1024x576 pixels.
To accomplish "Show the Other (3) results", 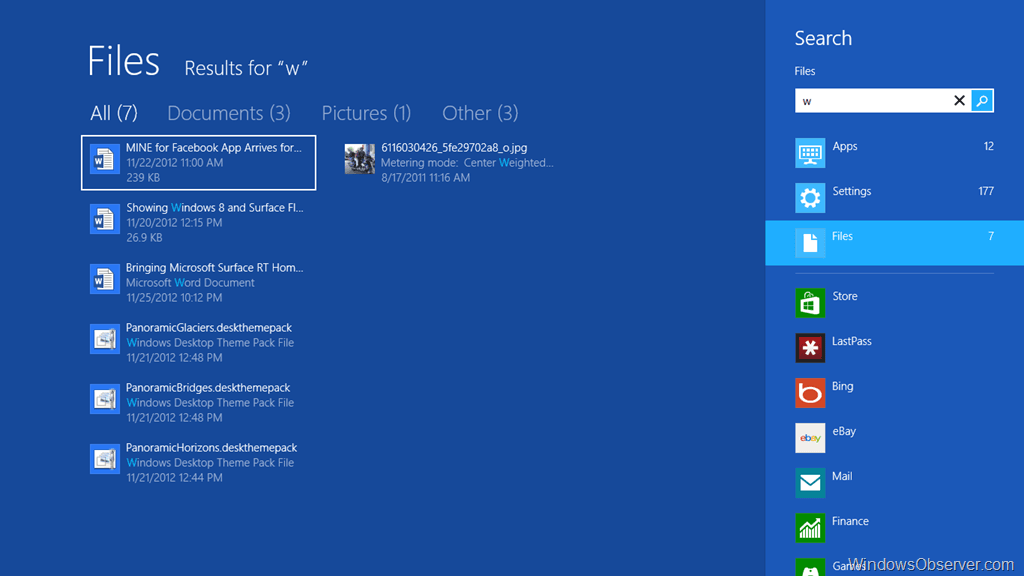I will tap(480, 113).
